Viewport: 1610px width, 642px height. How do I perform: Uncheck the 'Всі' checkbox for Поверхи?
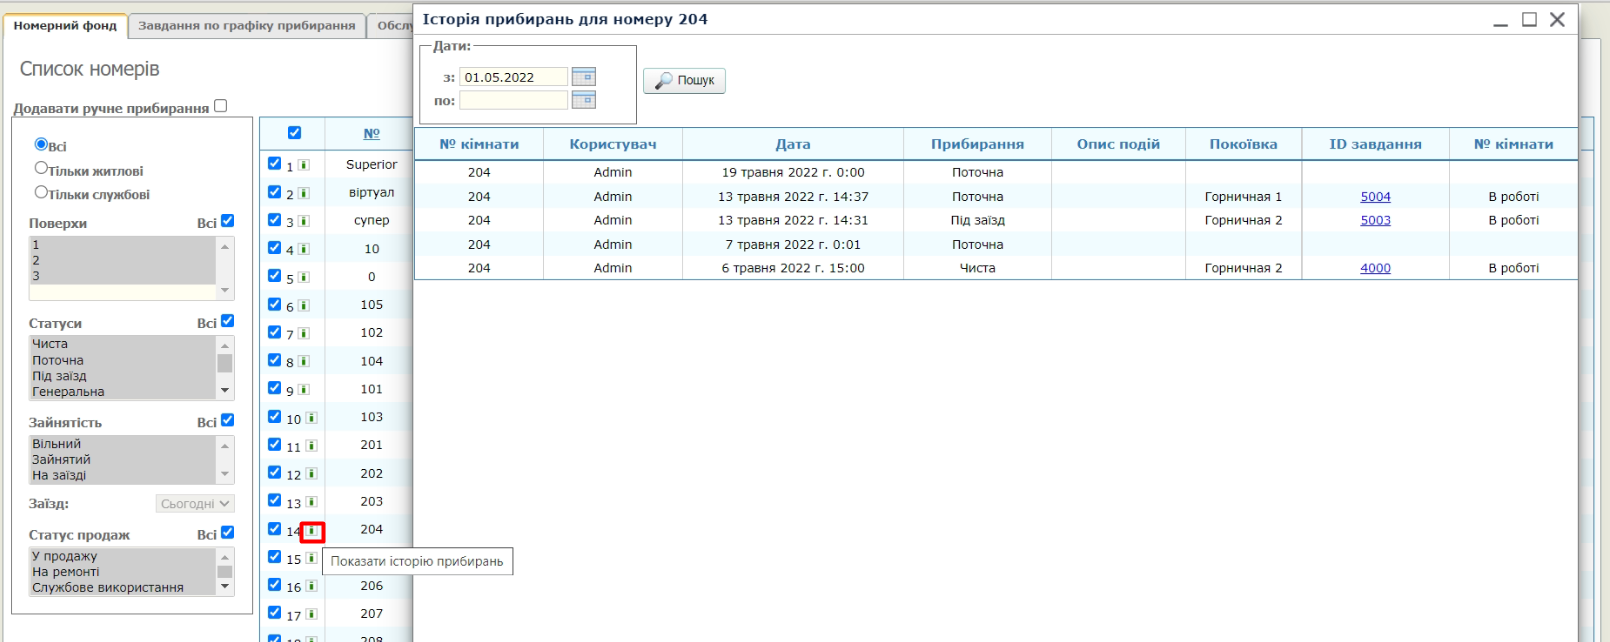coord(227,221)
